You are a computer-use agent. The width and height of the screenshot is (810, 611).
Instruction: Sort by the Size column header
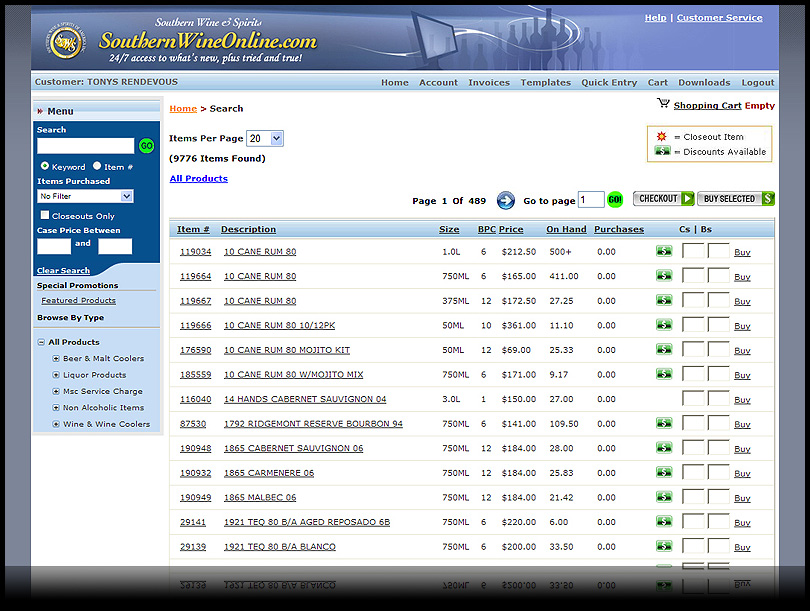(x=449, y=229)
